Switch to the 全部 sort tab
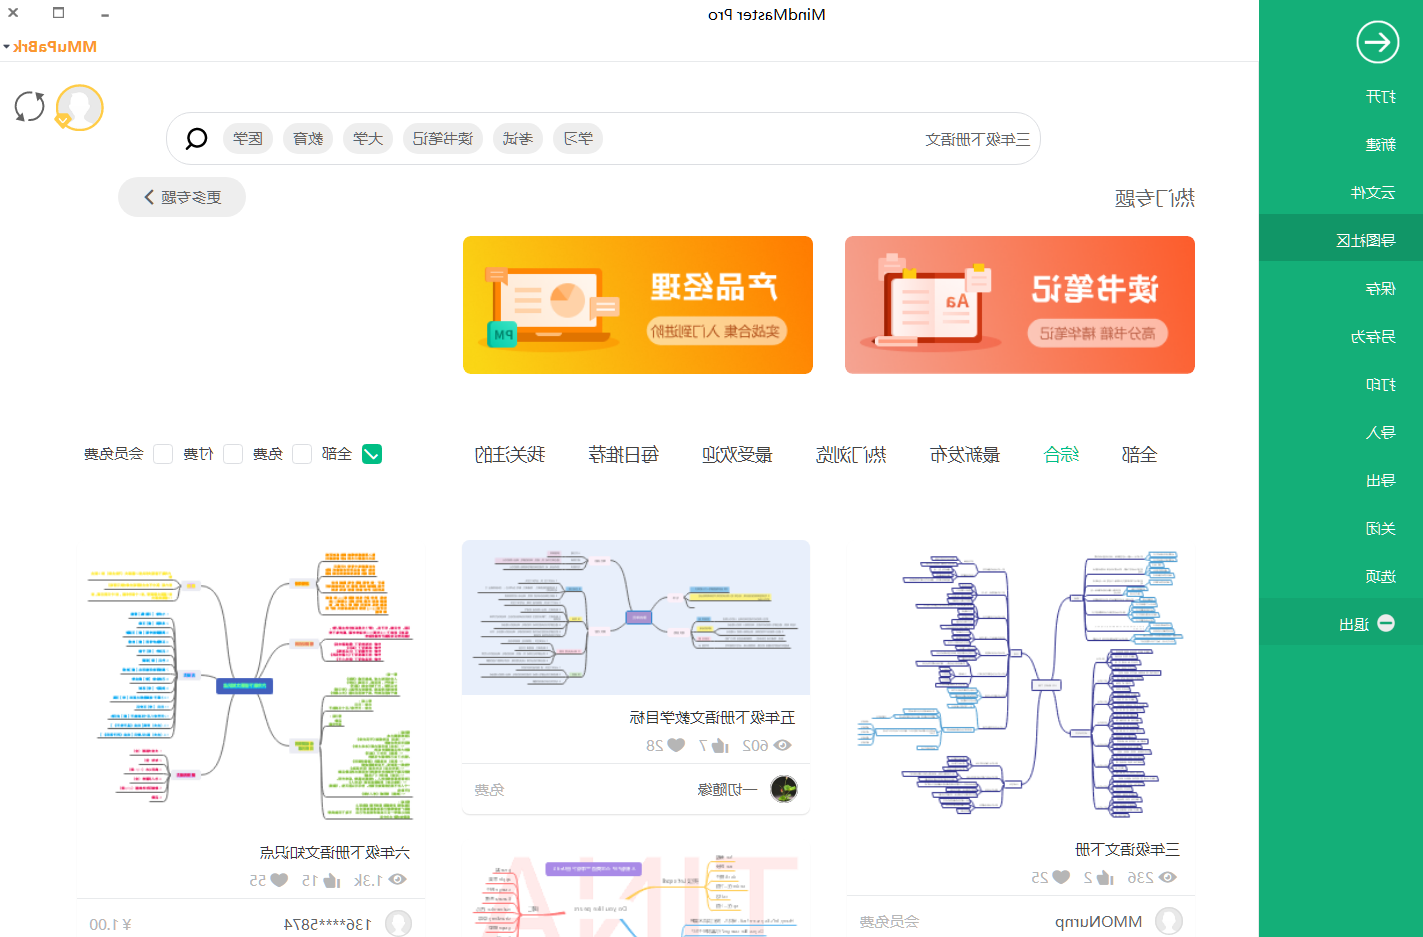 [1140, 455]
